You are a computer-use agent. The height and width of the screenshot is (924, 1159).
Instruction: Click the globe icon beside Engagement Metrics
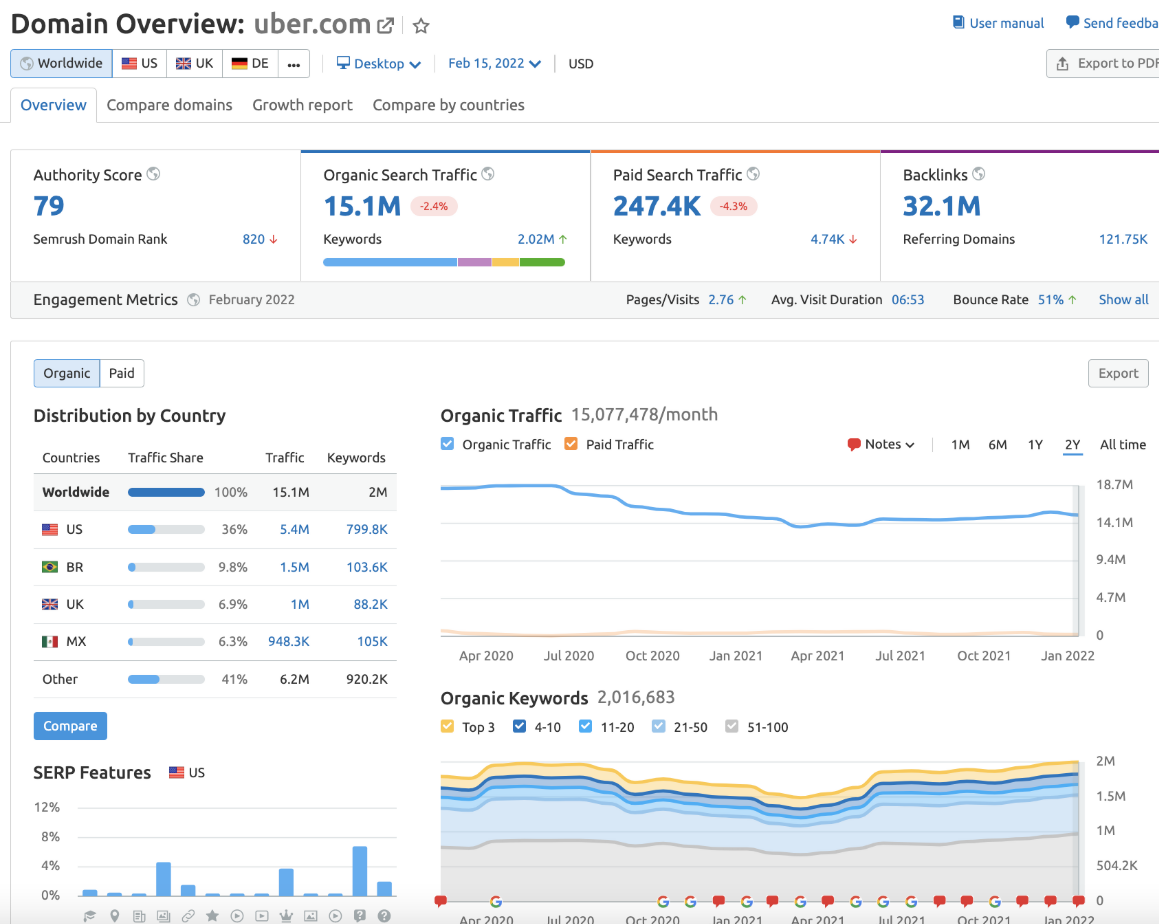(x=194, y=299)
